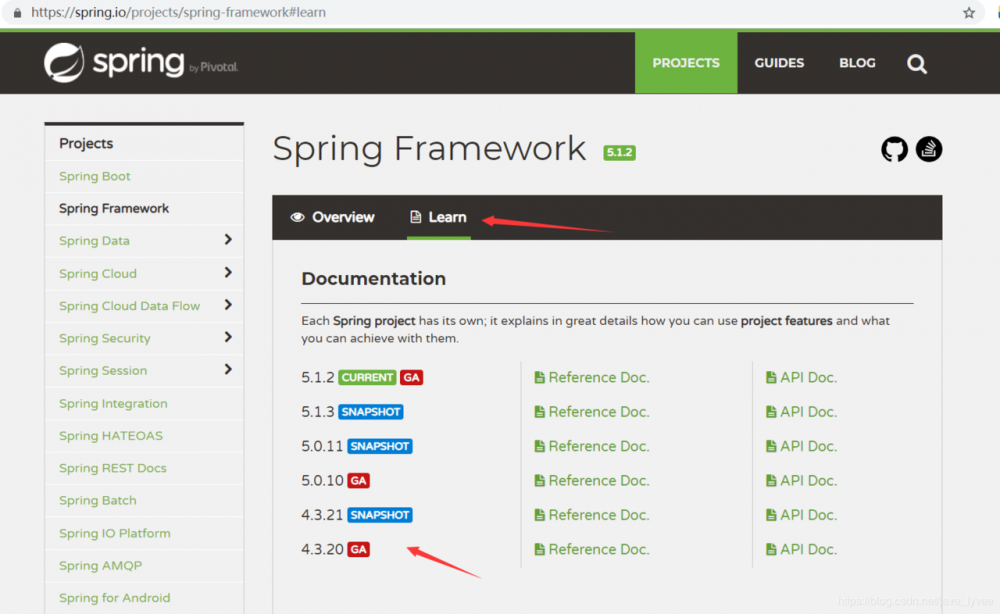This screenshot has height=614, width=1000.
Task: Click file icon of 4.3.20 API Doc
Action: pos(771,549)
